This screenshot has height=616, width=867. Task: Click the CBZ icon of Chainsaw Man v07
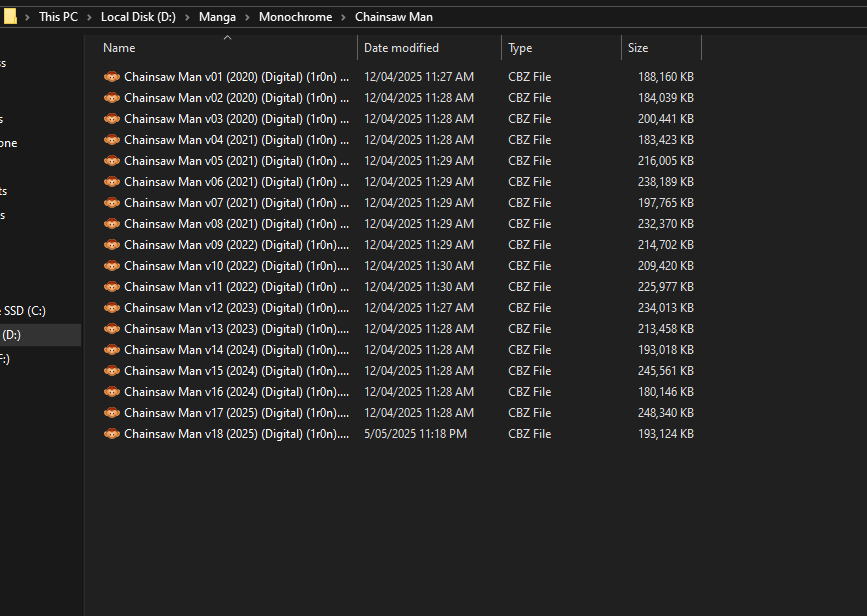click(112, 203)
